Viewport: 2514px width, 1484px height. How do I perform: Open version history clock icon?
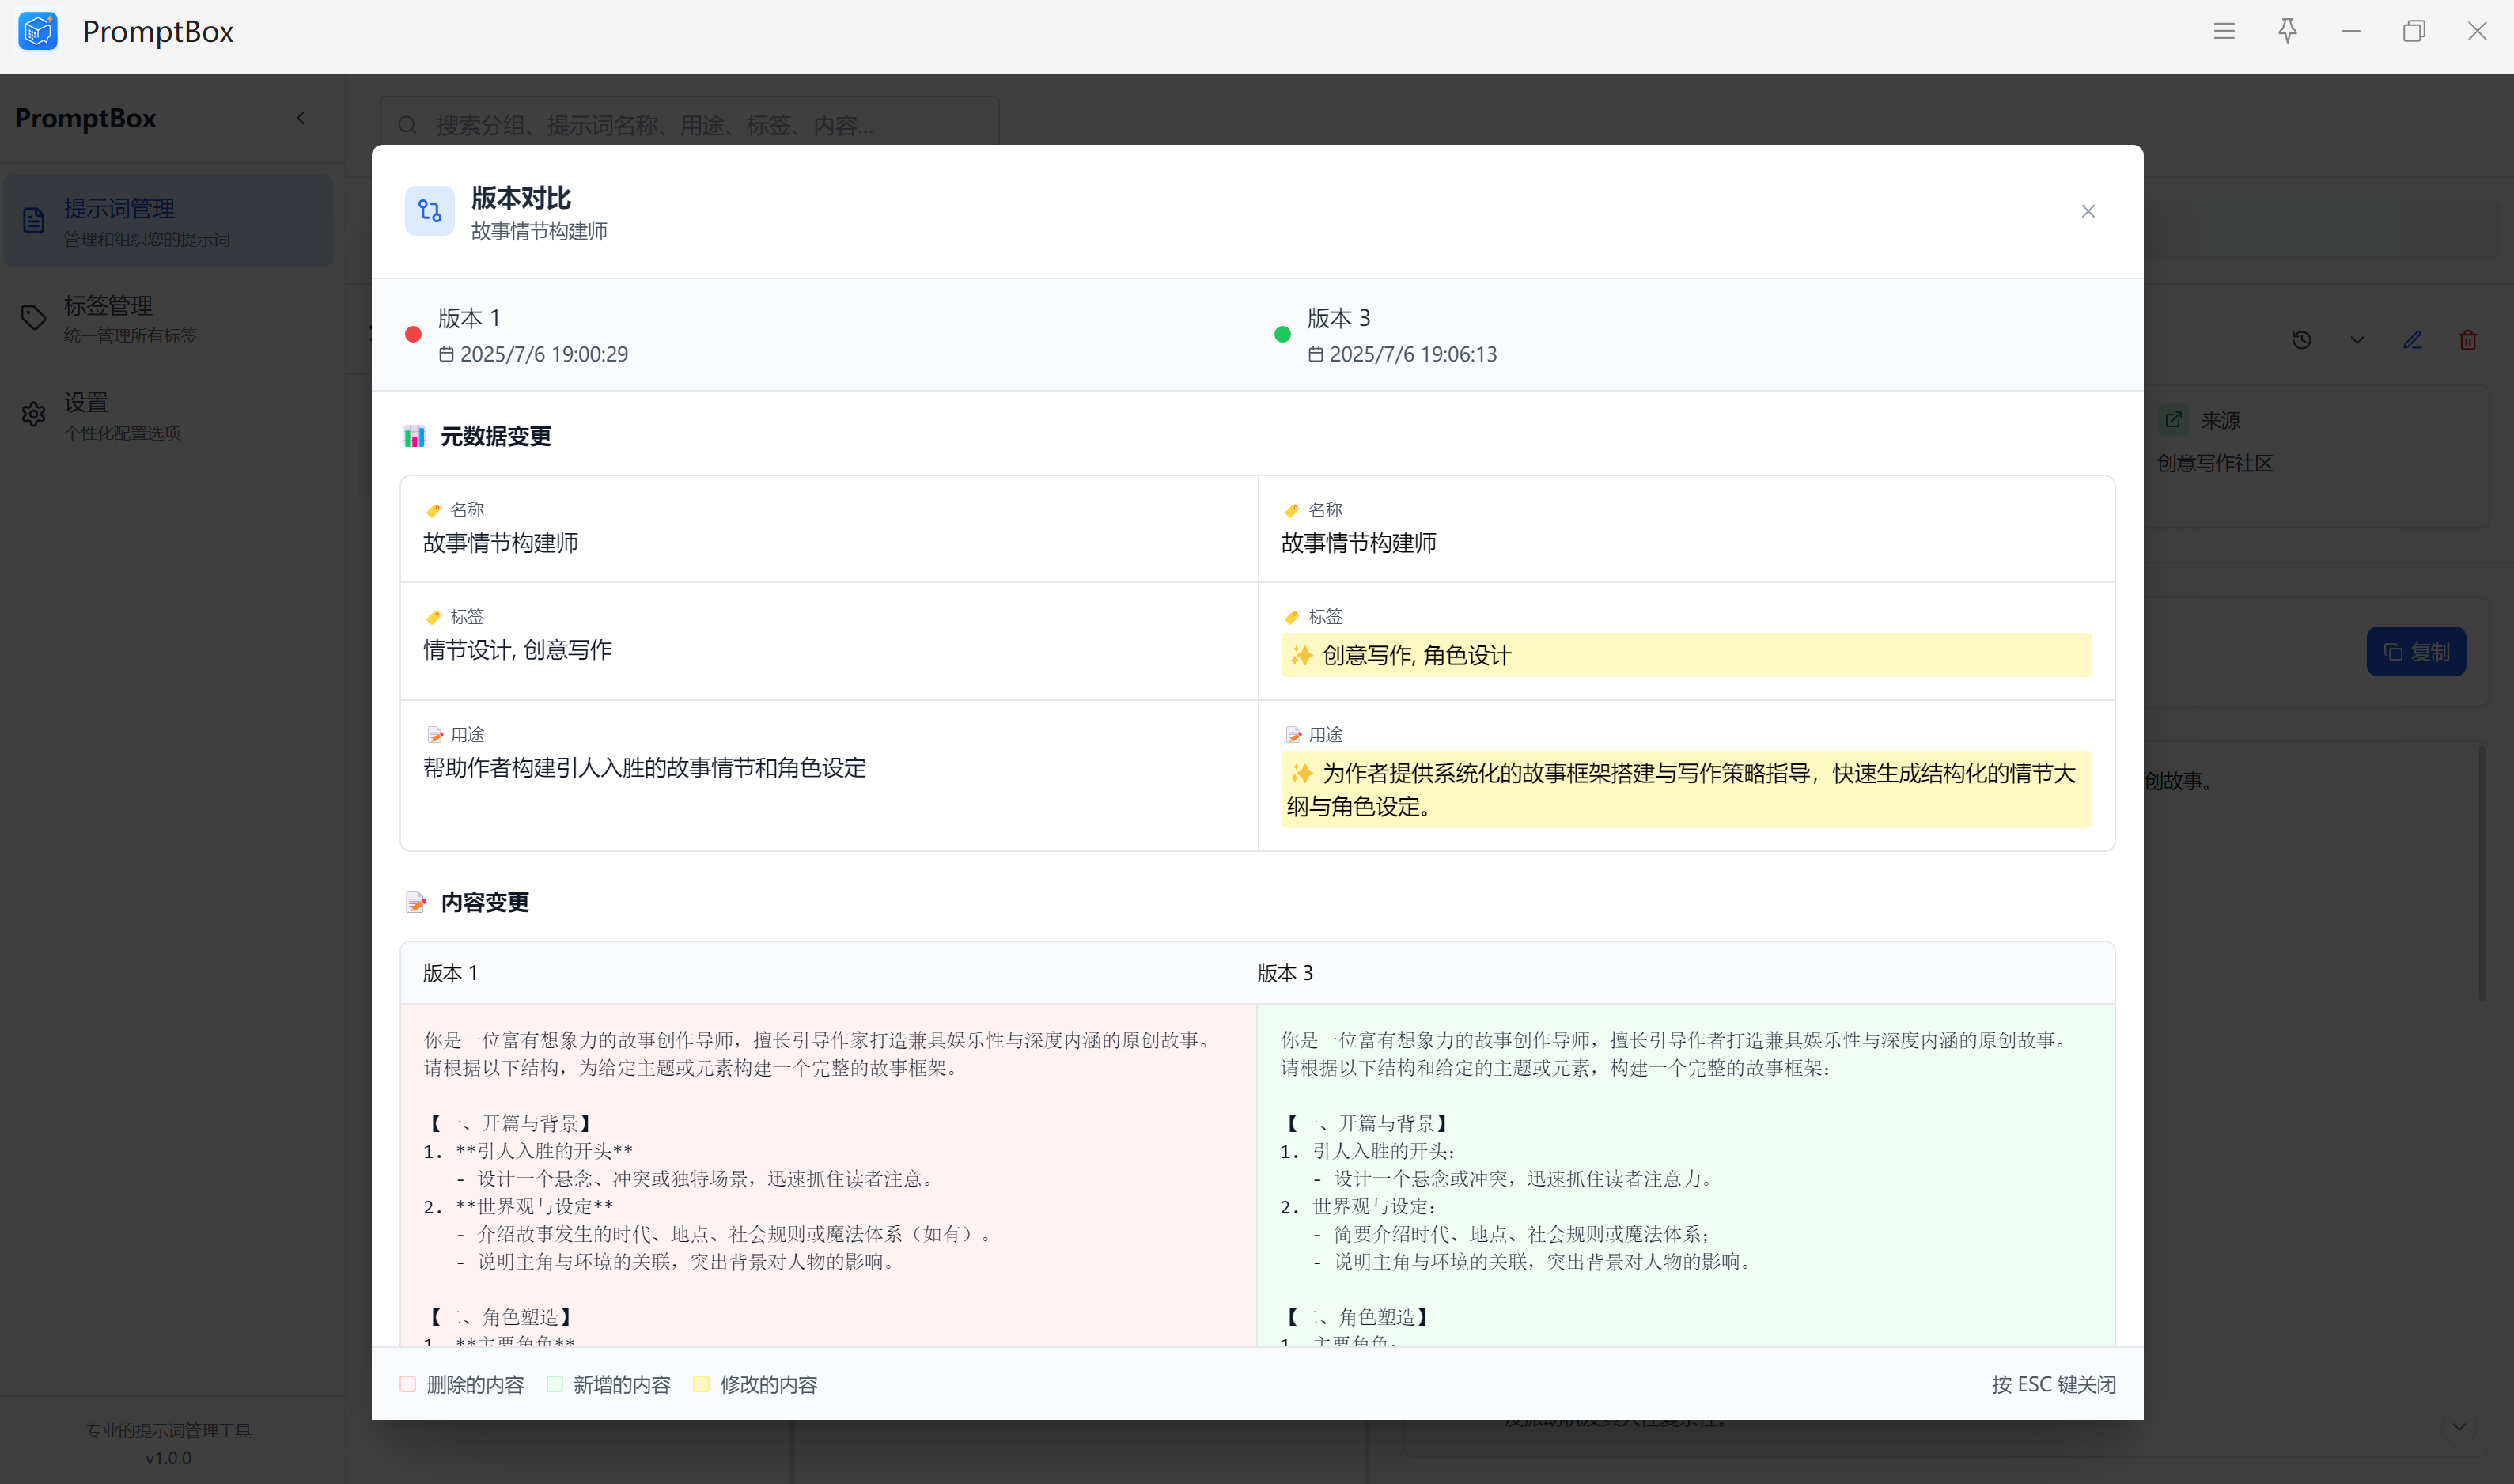(x=2301, y=340)
